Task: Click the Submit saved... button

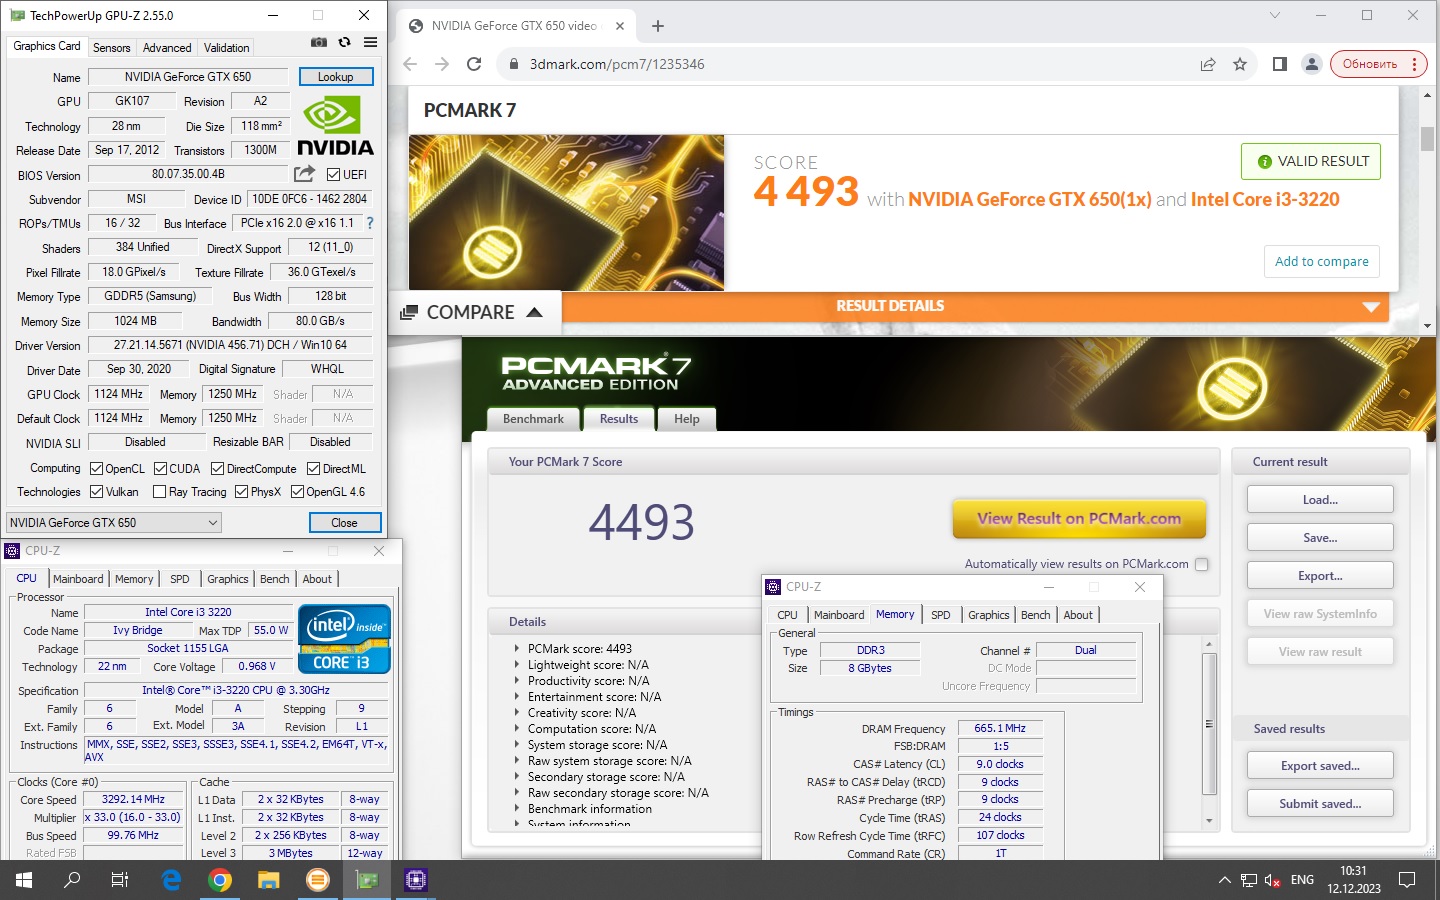Action: coord(1320,804)
